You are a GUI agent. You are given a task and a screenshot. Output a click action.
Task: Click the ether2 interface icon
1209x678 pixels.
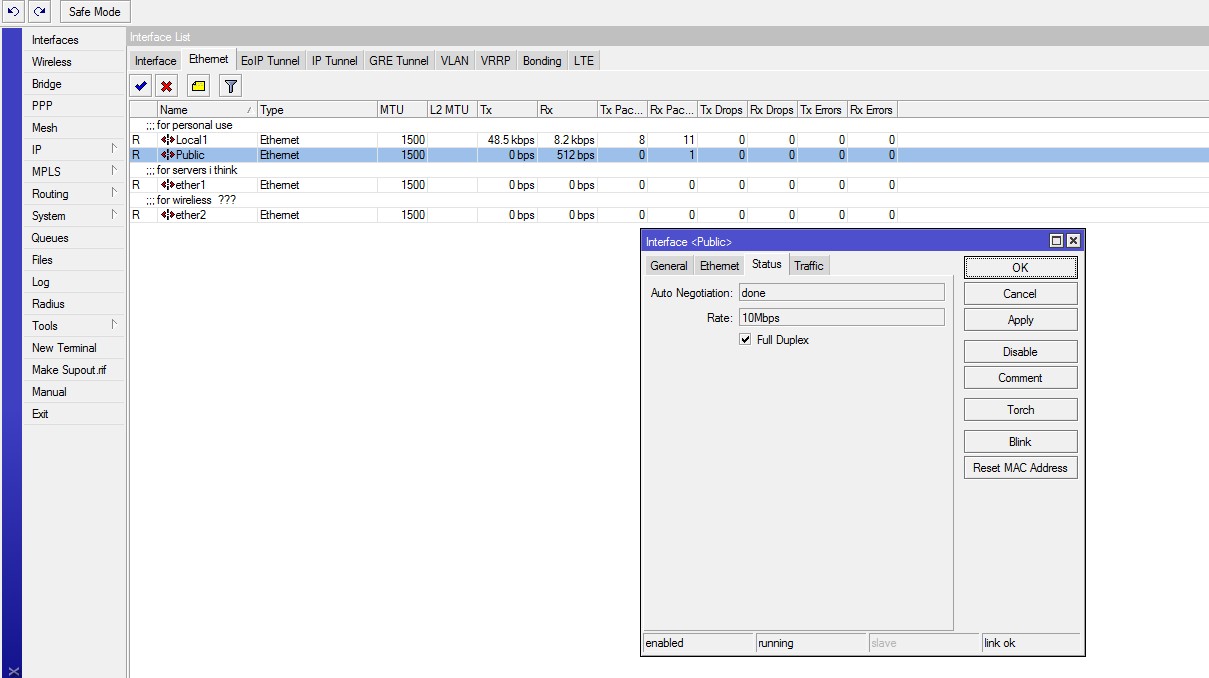[167, 215]
